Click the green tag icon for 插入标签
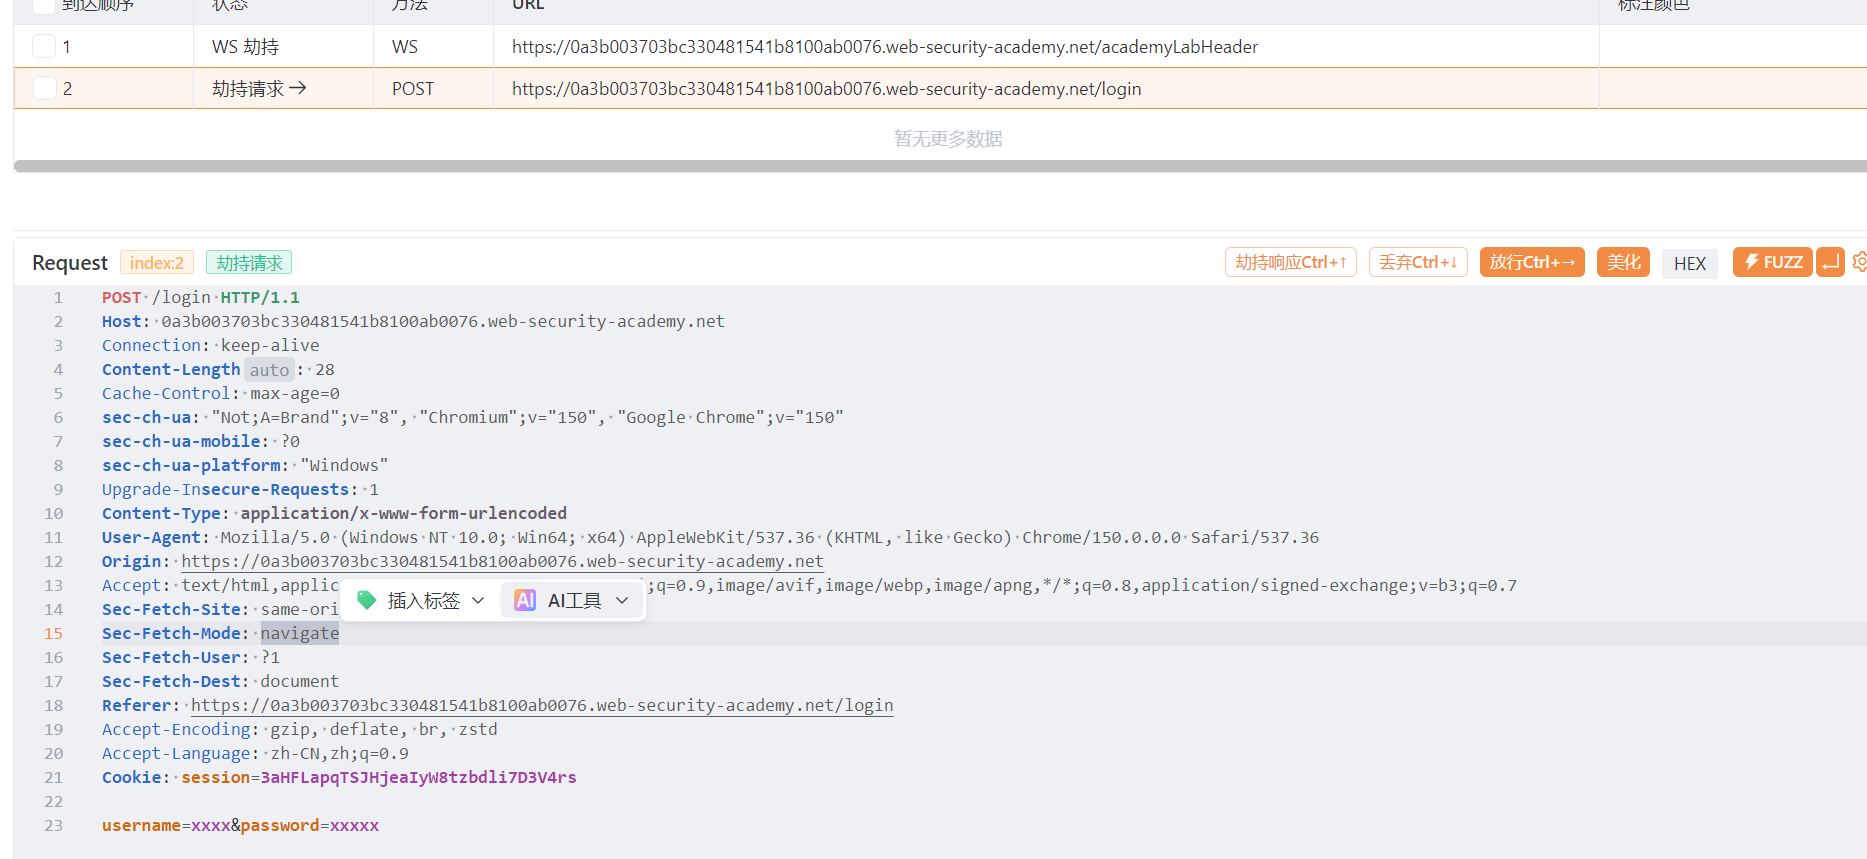The width and height of the screenshot is (1867, 859). point(367,600)
